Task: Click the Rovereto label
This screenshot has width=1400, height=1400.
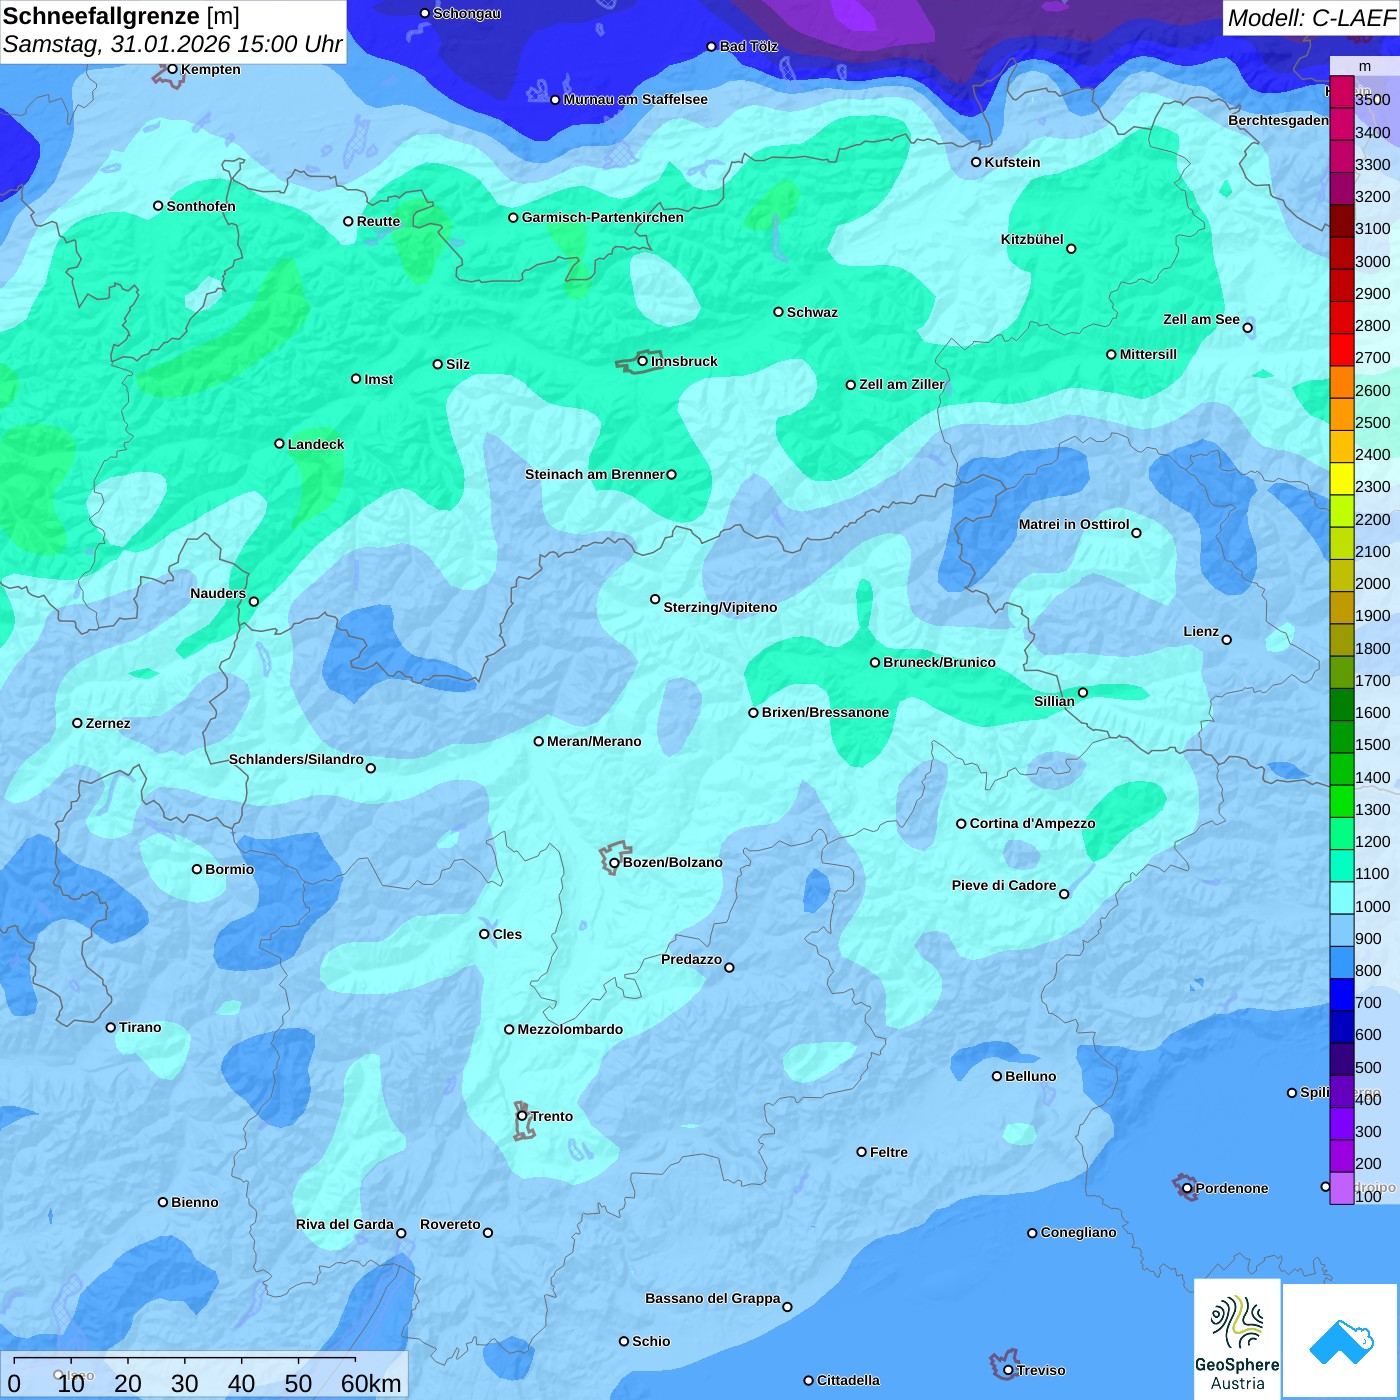Action: (x=450, y=1224)
